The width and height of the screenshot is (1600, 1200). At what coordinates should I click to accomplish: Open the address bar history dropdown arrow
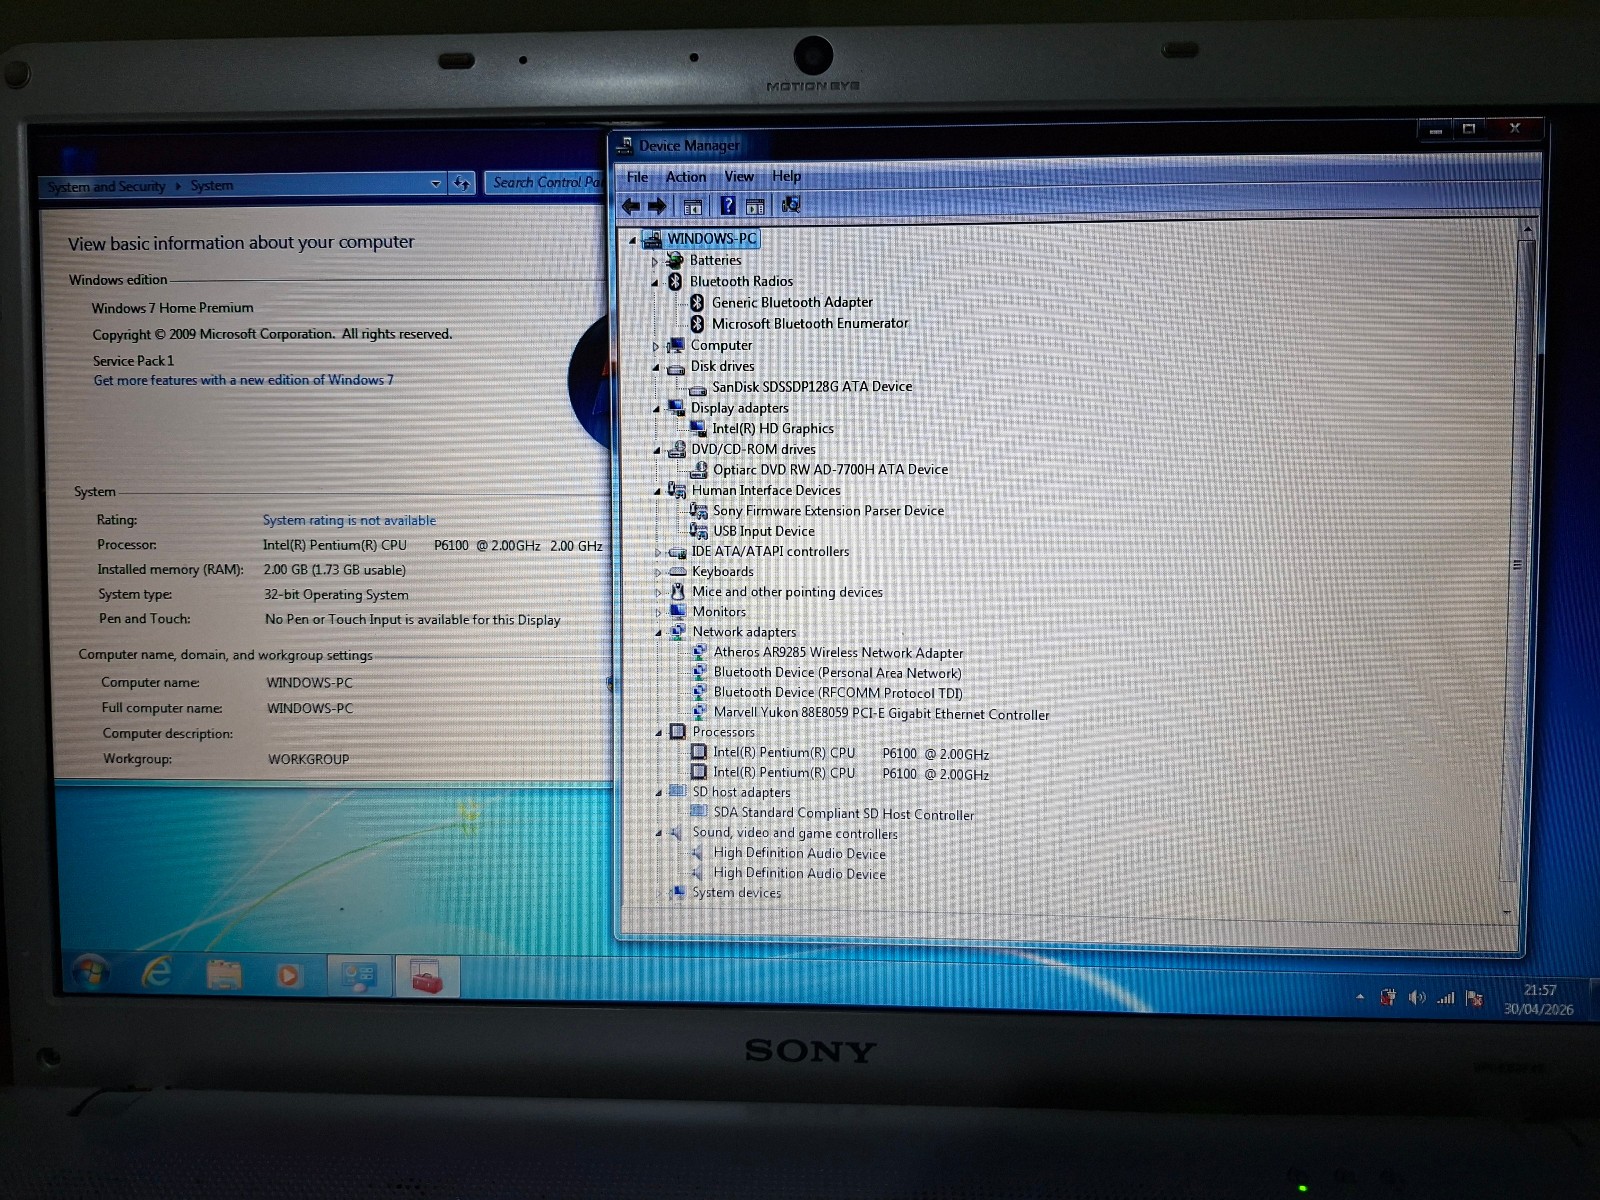click(435, 184)
